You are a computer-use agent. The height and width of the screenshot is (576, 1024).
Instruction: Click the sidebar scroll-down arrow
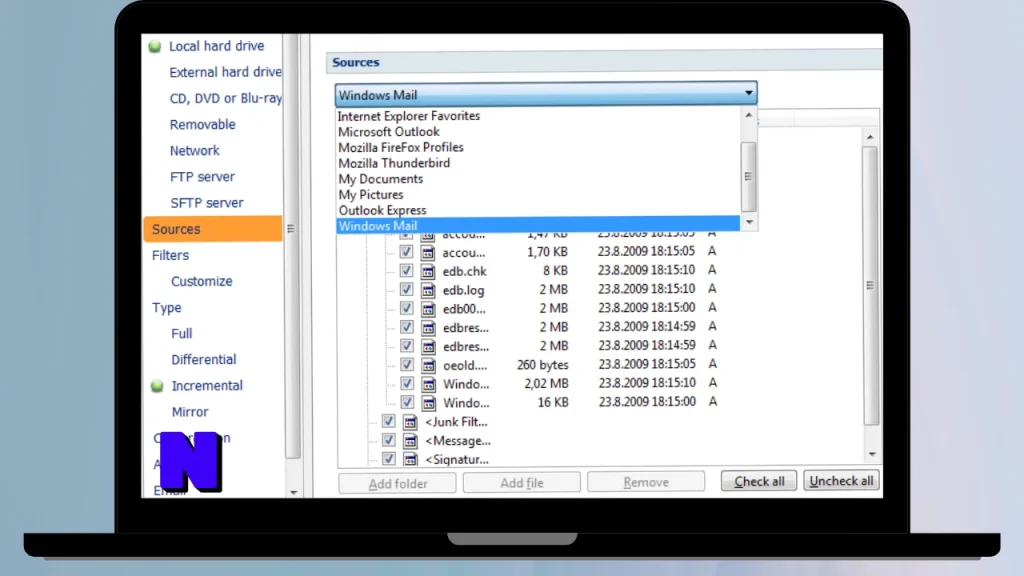pyautogui.click(x=293, y=492)
